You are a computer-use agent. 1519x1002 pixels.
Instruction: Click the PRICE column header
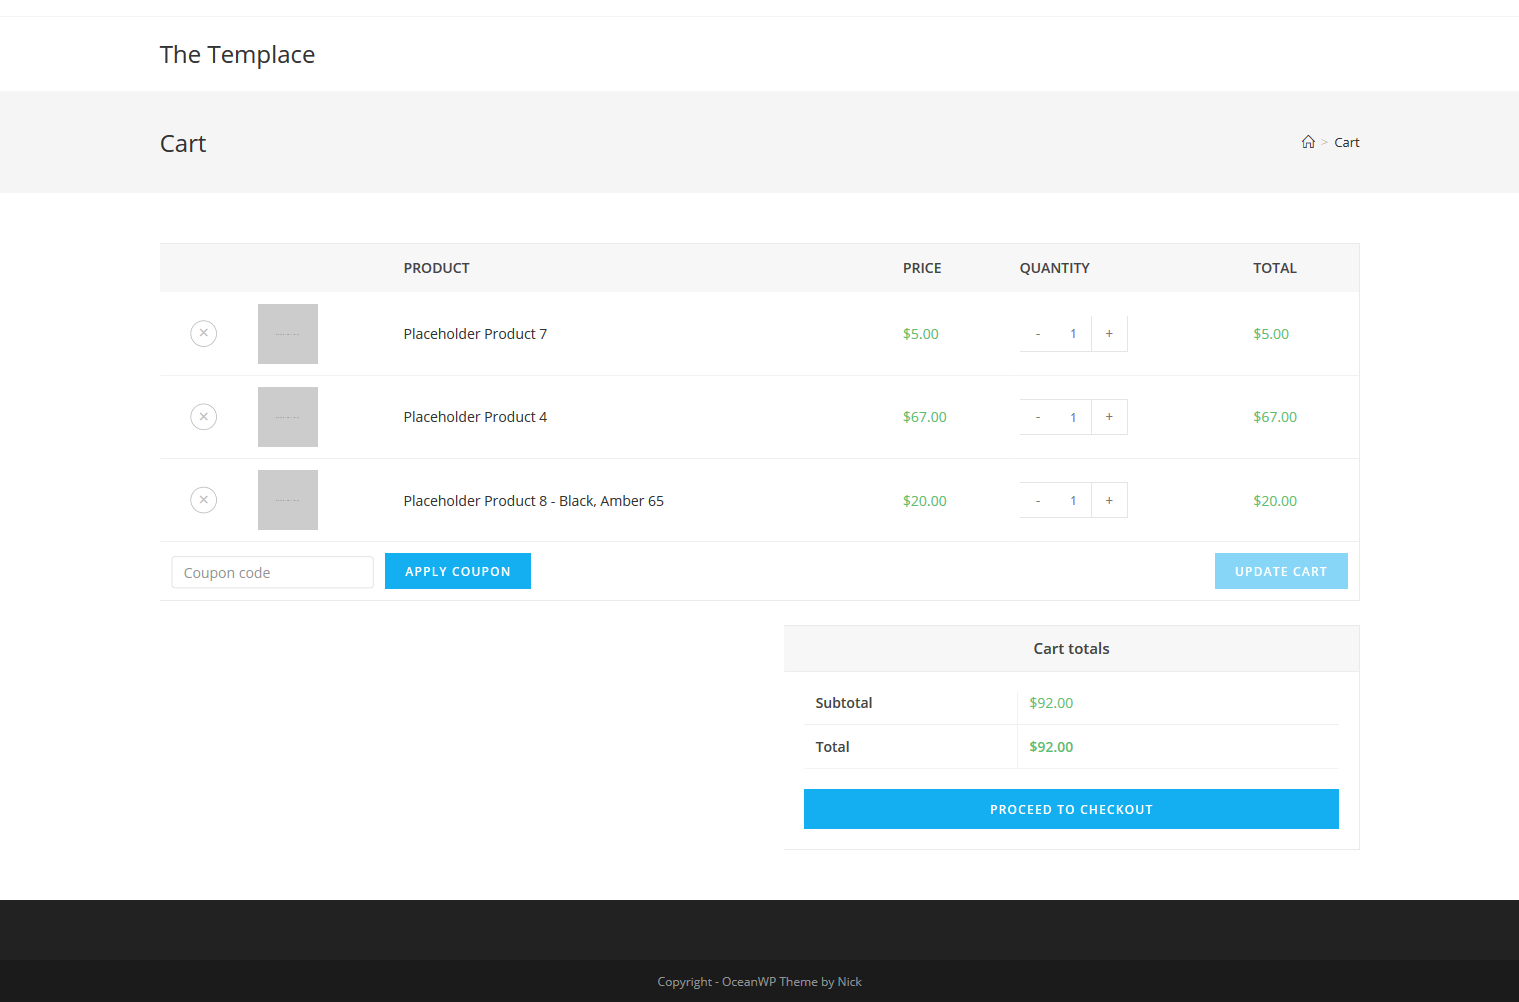pyautogui.click(x=922, y=268)
